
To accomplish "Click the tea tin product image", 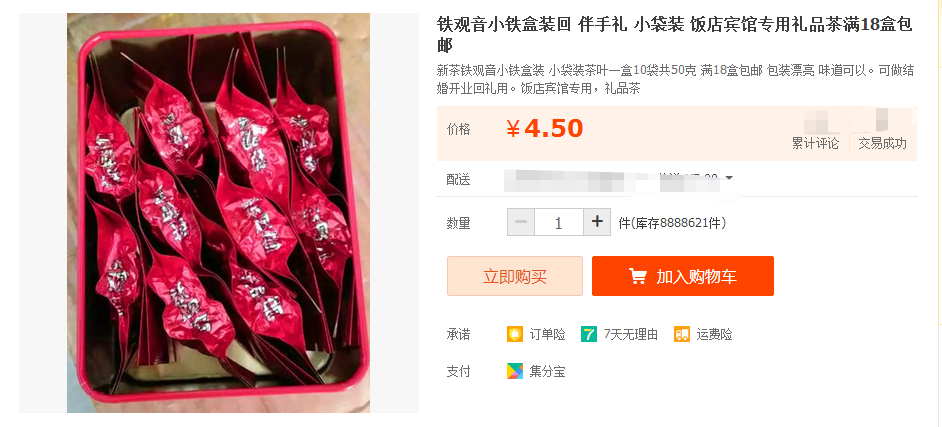I will pos(218,213).
